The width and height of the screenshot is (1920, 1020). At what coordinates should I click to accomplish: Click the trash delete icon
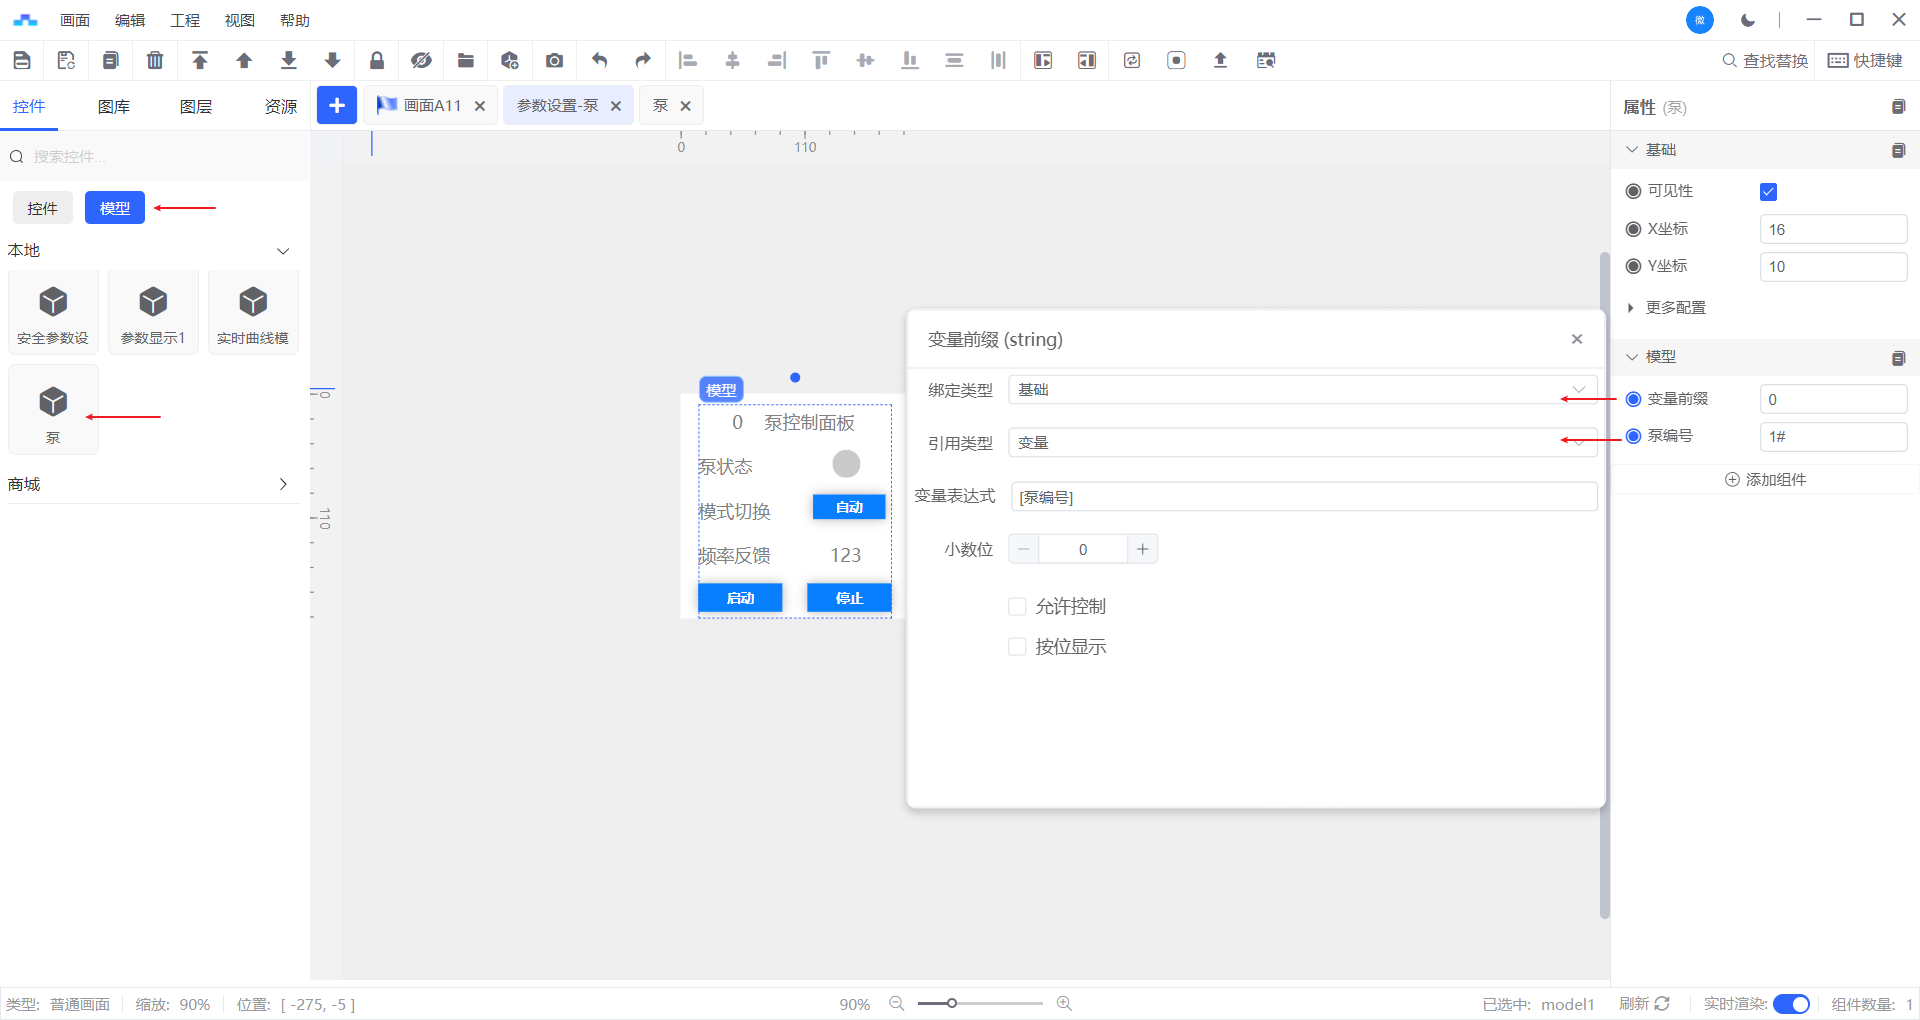point(155,61)
